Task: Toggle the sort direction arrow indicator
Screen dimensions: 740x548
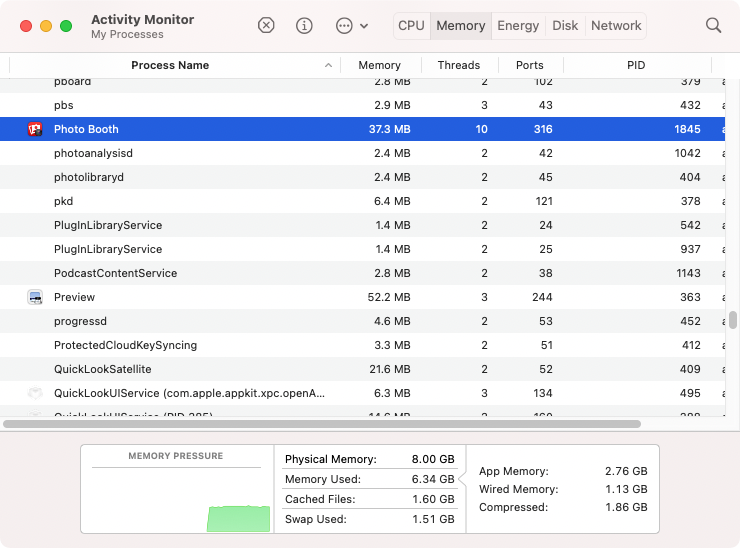Action: 328,65
